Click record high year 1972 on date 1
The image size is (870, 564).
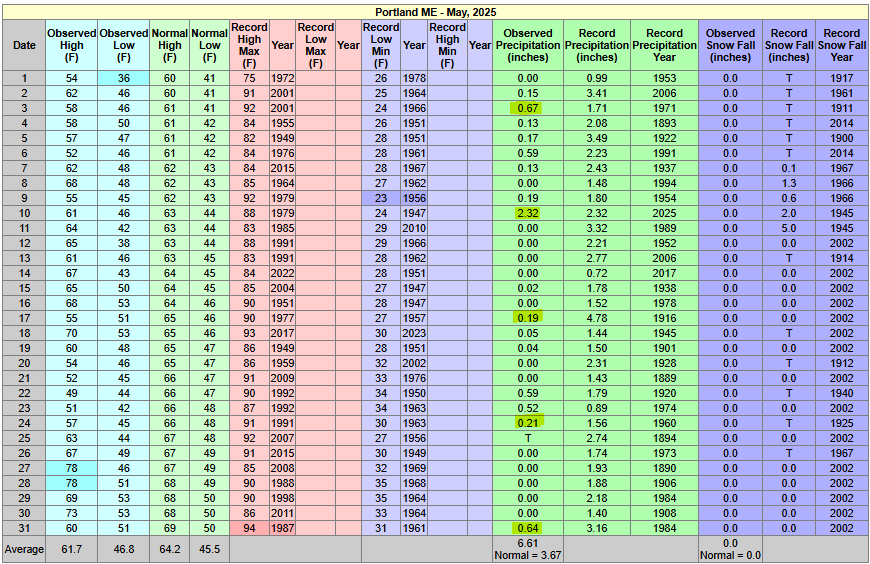(x=282, y=78)
